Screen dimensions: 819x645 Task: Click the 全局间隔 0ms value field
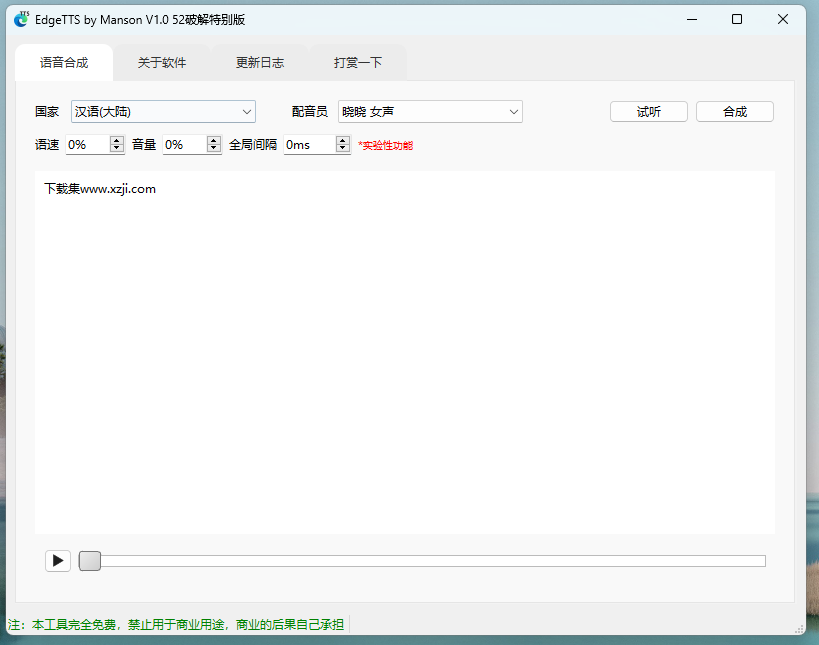click(310, 145)
